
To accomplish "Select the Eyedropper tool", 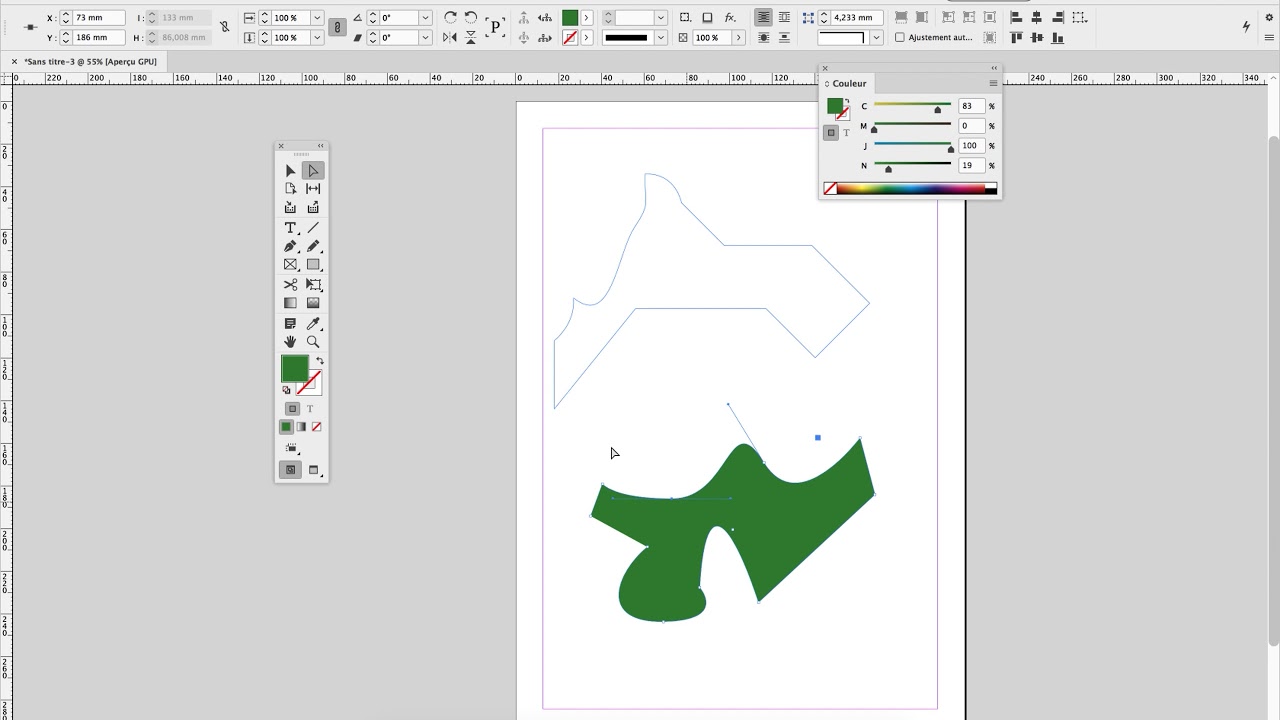I will (313, 324).
